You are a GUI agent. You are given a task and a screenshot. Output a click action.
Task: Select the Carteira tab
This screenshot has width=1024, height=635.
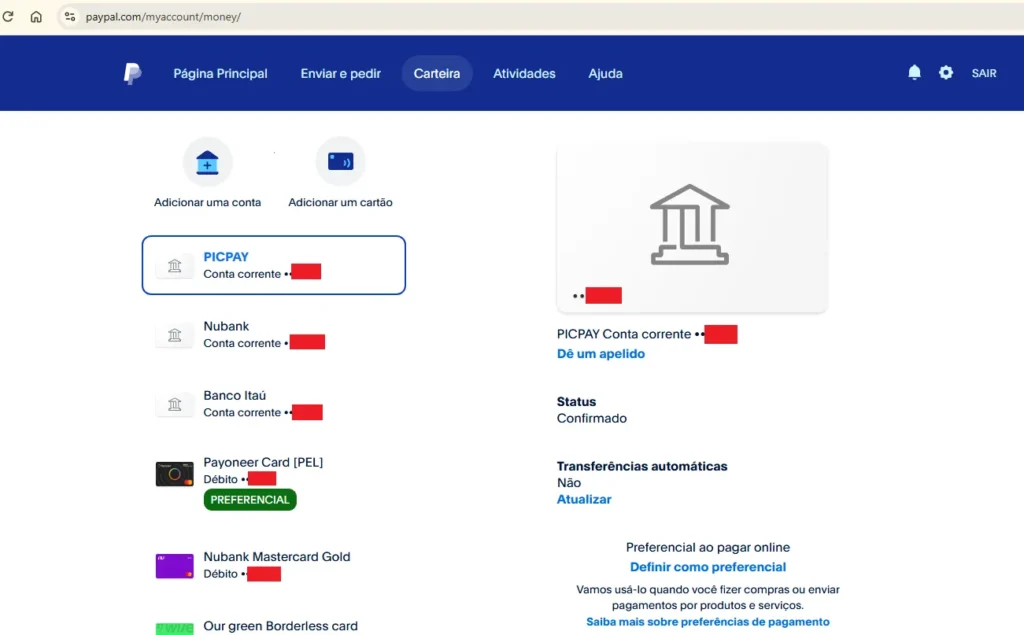pyautogui.click(x=437, y=73)
